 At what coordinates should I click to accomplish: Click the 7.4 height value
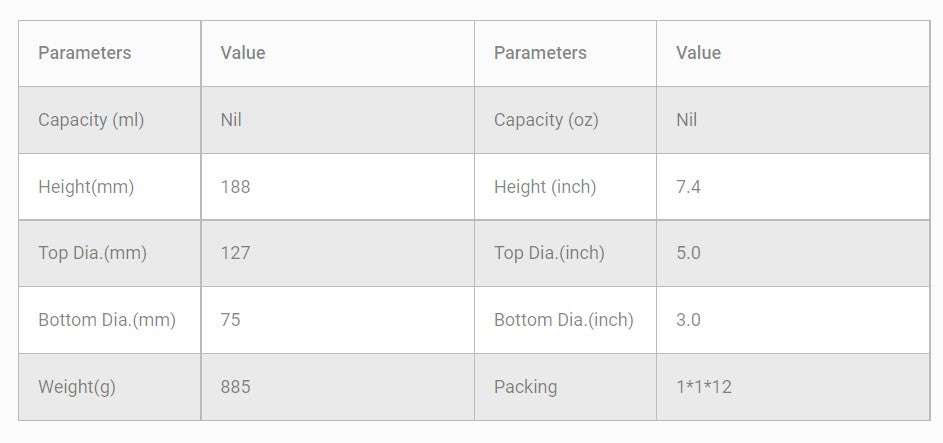coord(688,187)
